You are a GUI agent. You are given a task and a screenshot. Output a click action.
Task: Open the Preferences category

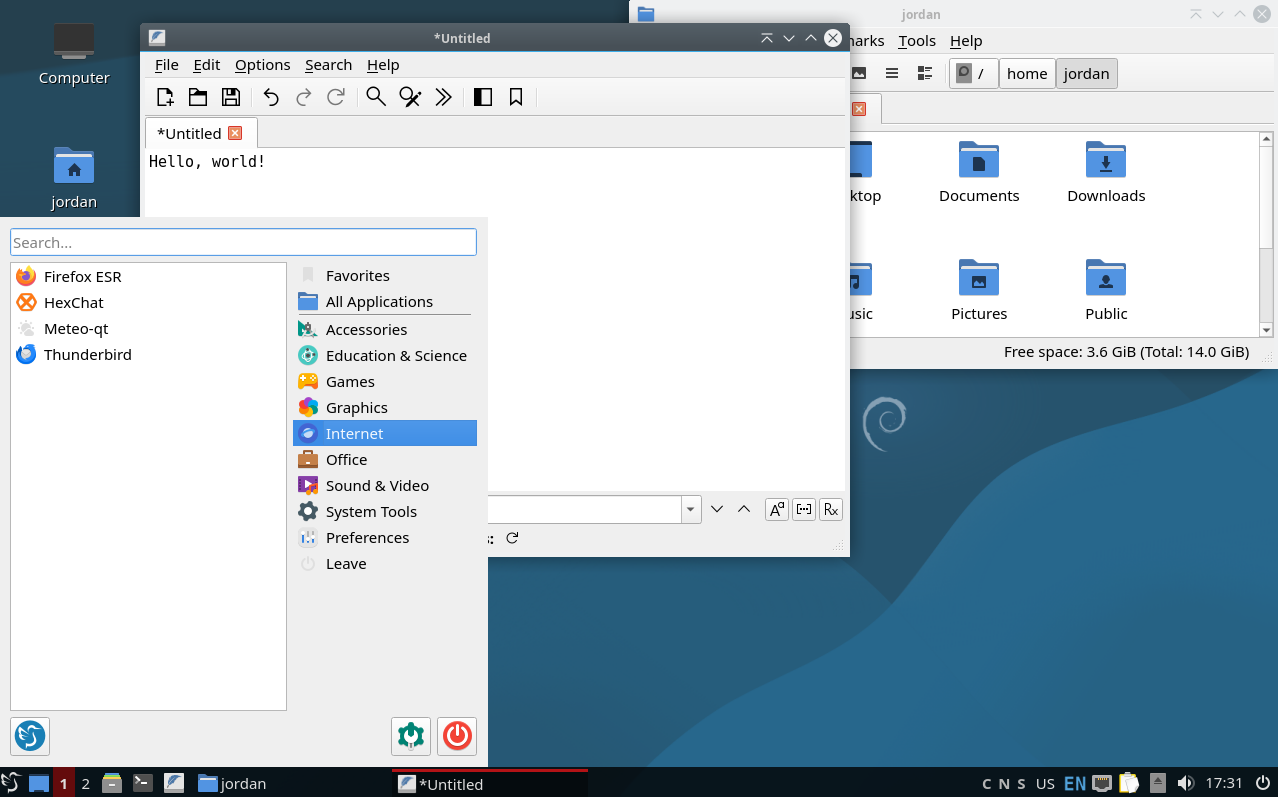pos(384,537)
